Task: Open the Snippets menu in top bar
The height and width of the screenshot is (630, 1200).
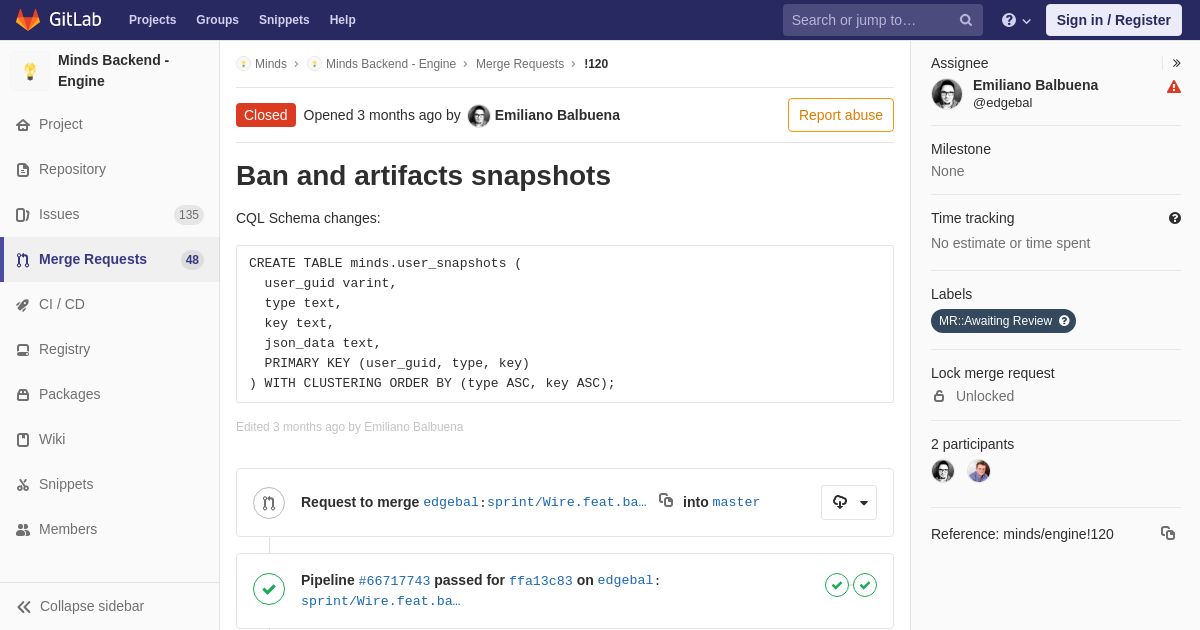Action: click(x=284, y=20)
